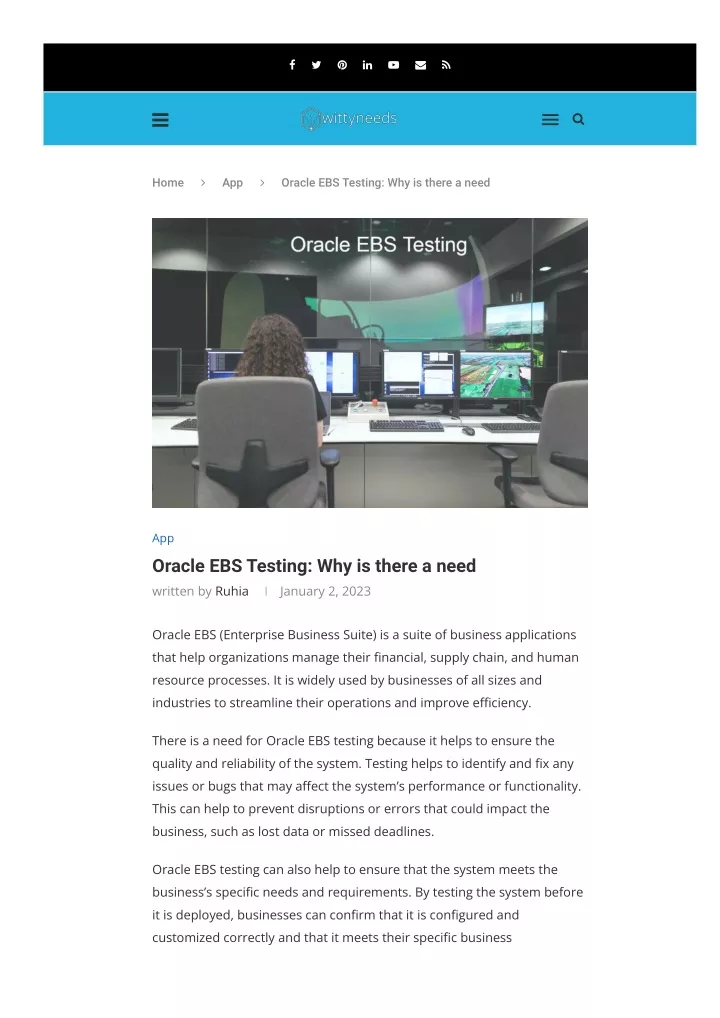
Task: Open the LinkedIn social link
Action: tap(367, 65)
